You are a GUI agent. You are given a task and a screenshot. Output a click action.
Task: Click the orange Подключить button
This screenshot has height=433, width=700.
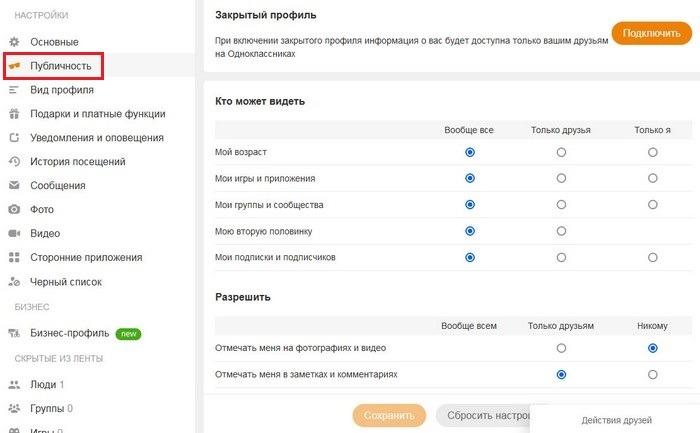point(651,33)
